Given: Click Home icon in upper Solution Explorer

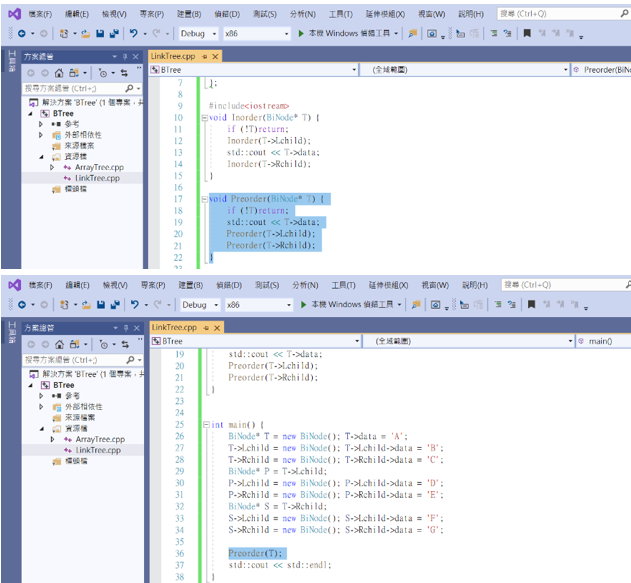Looking at the screenshot, I should point(59,73).
